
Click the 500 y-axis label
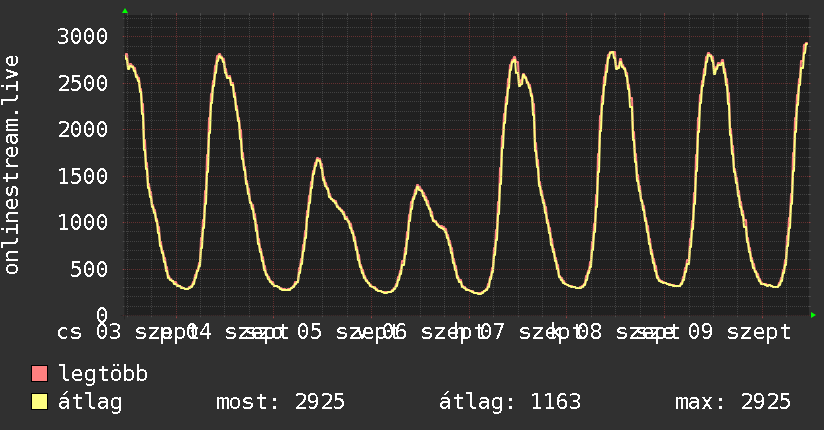coord(89,269)
